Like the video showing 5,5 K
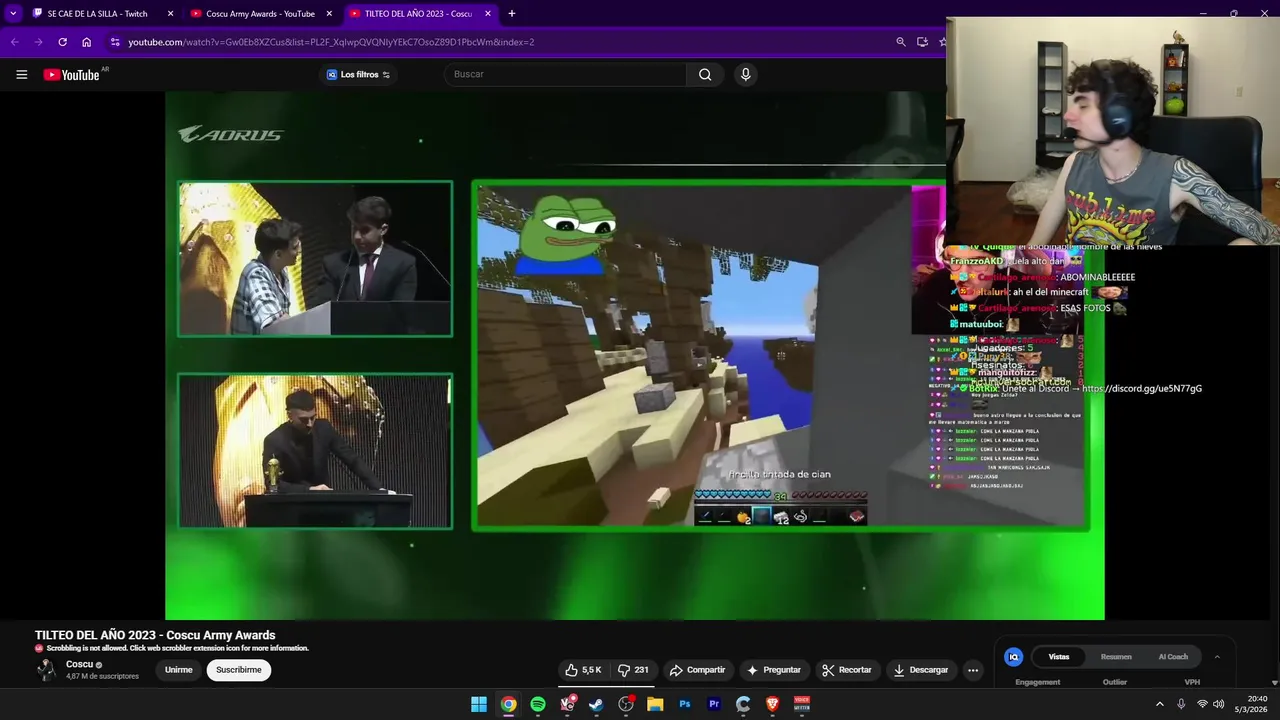 pyautogui.click(x=583, y=670)
